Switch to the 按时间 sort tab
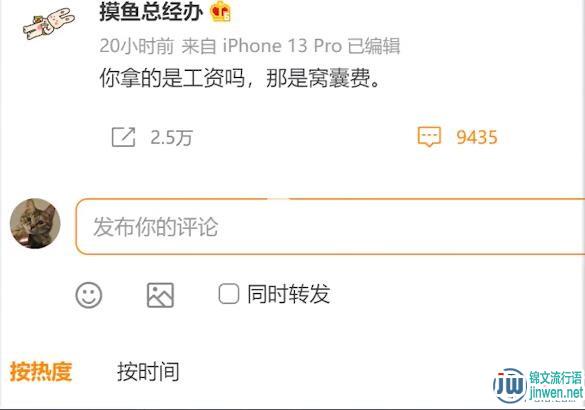585x410 pixels. (x=148, y=372)
